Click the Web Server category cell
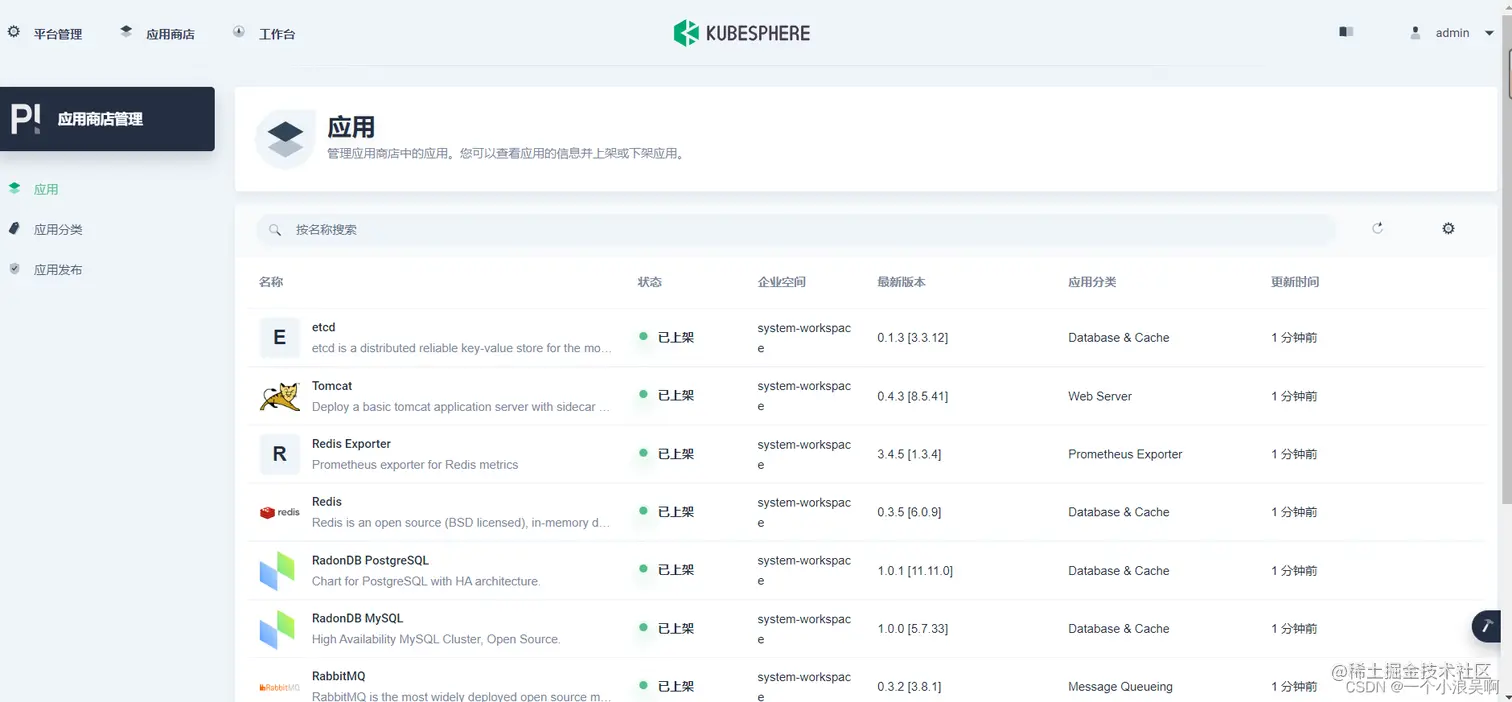Viewport: 1512px width, 702px height. click(x=1100, y=396)
